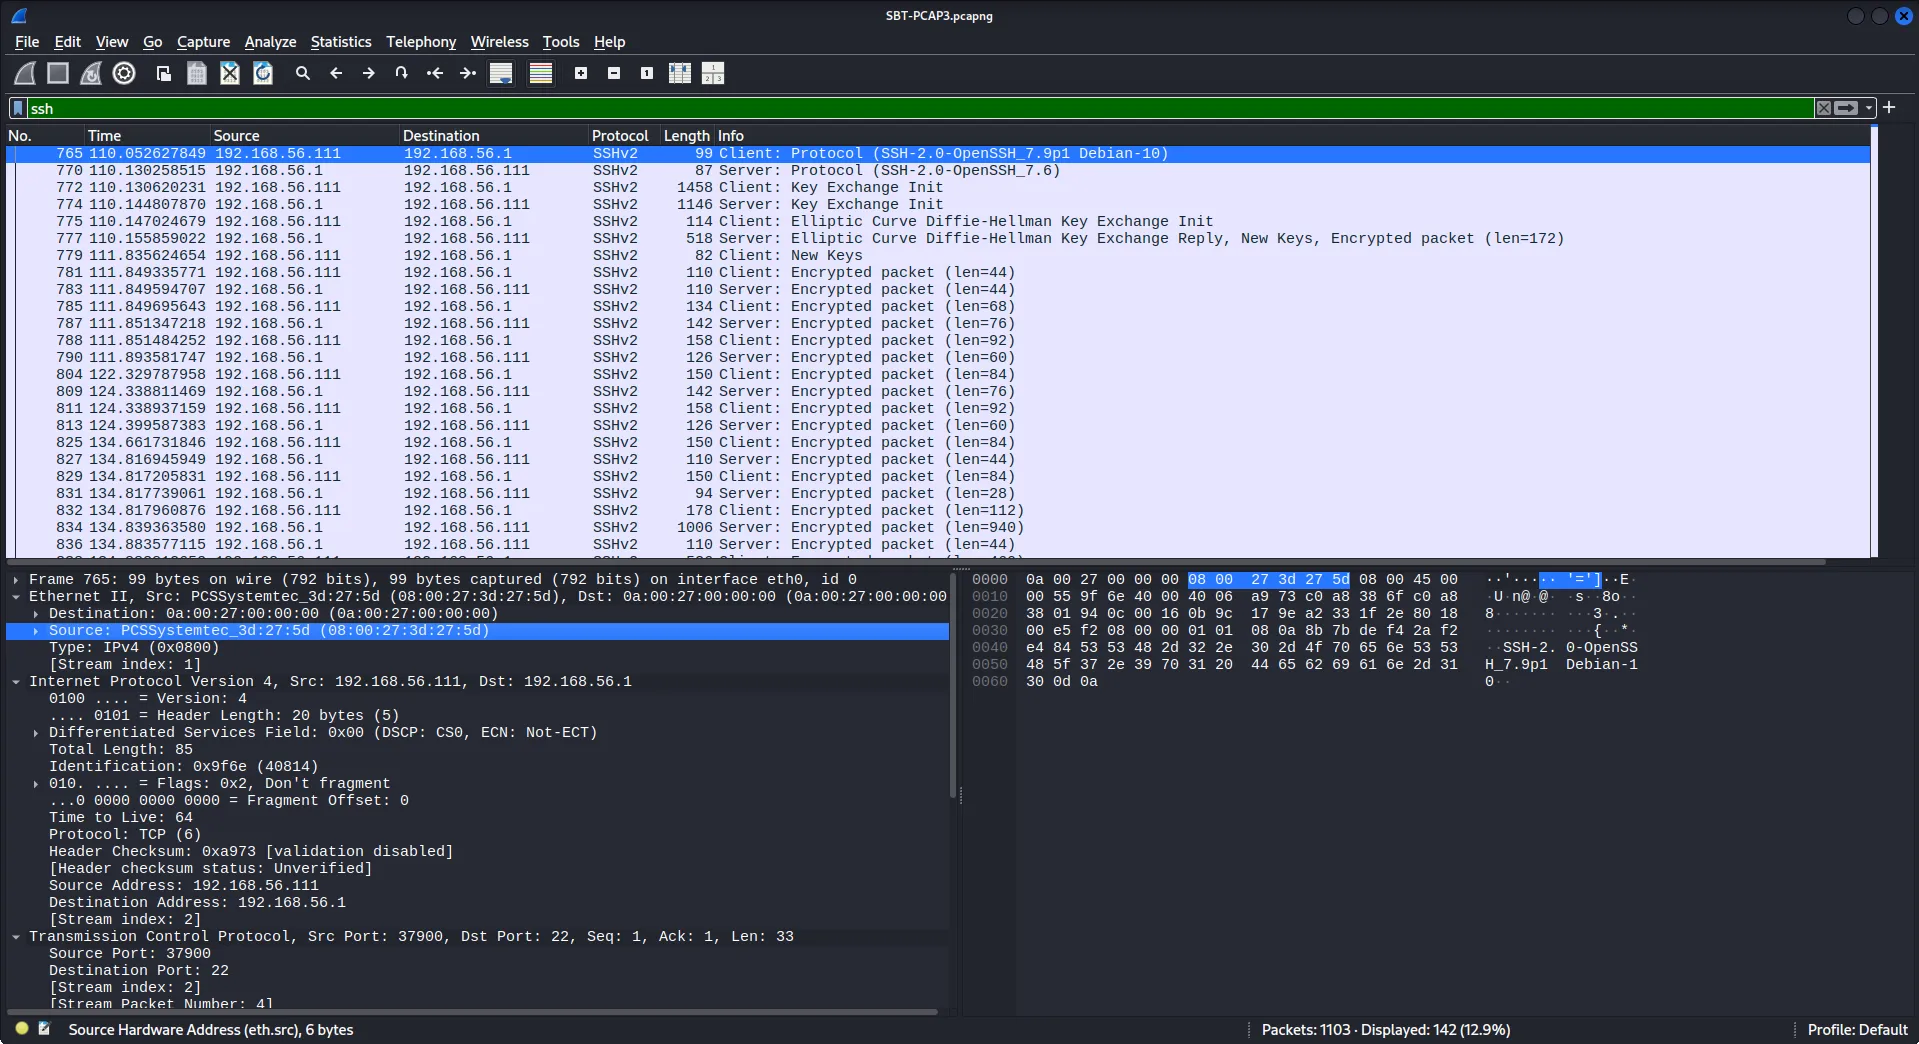Sort by the Time column header
The height and width of the screenshot is (1044, 1919).
pyautogui.click(x=147, y=136)
